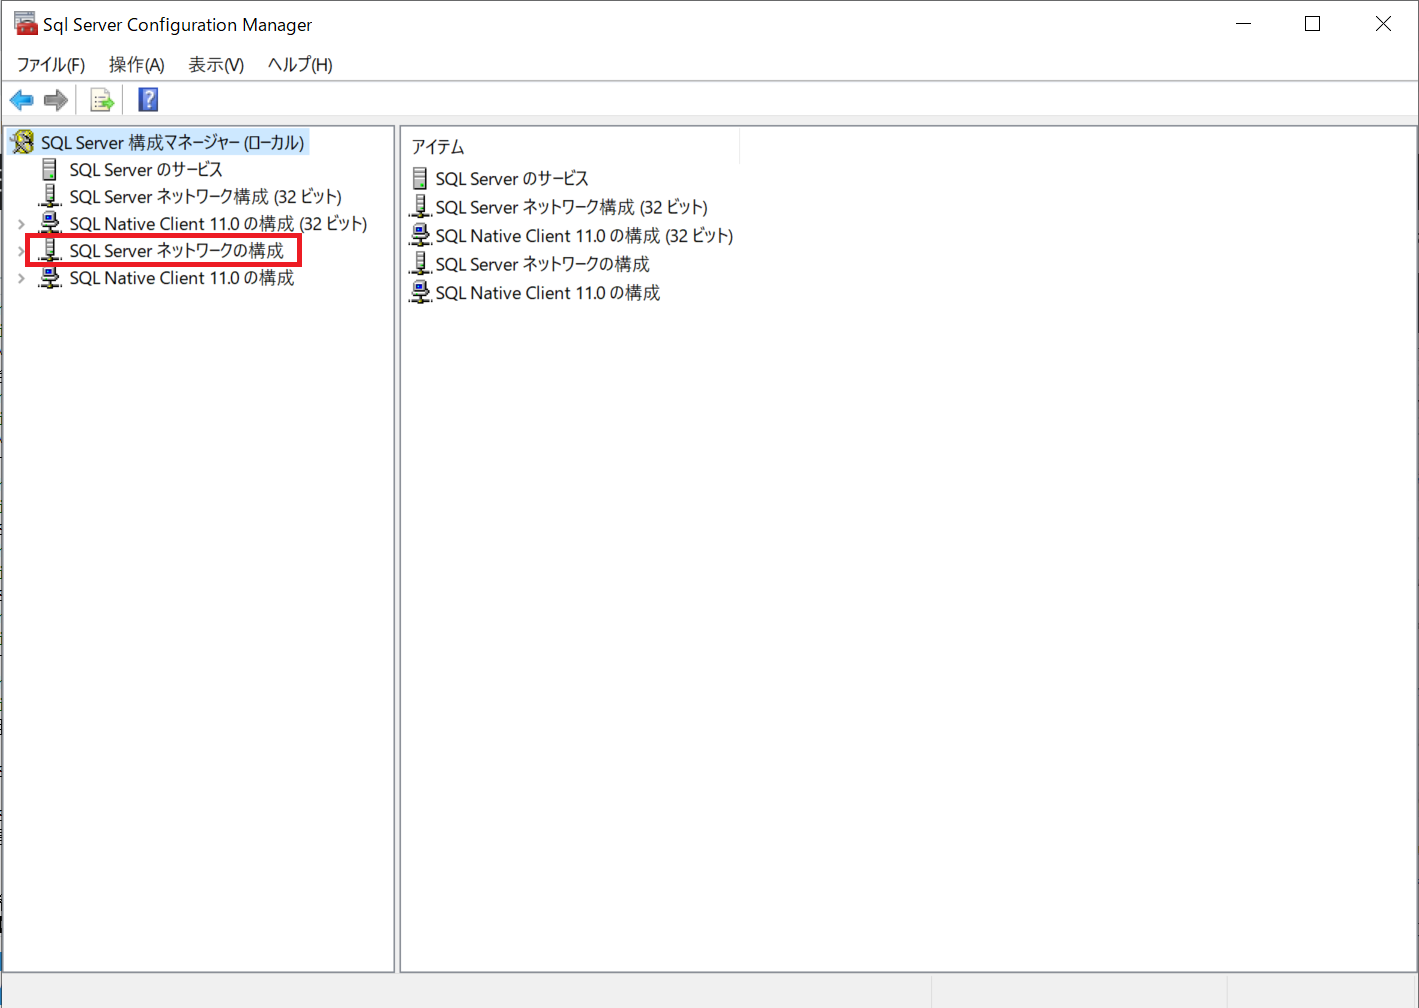Open the Help toolbar icon
The width and height of the screenshot is (1419, 1008).
pos(148,100)
